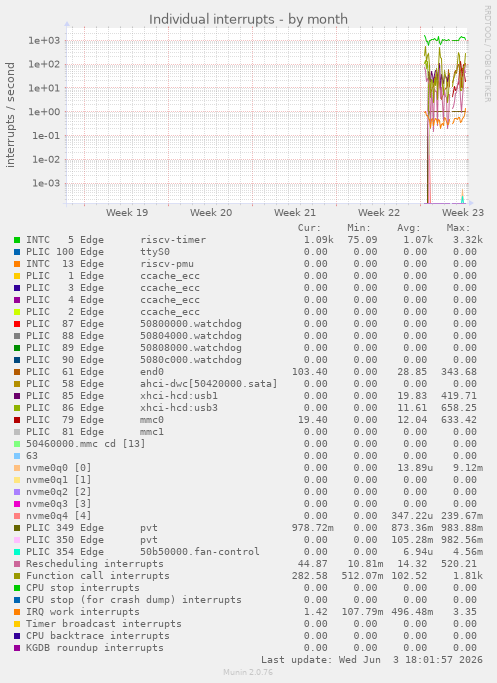This screenshot has height=683, width=497.
Task: Click the Week 23 x-axis label
Action: [463, 213]
